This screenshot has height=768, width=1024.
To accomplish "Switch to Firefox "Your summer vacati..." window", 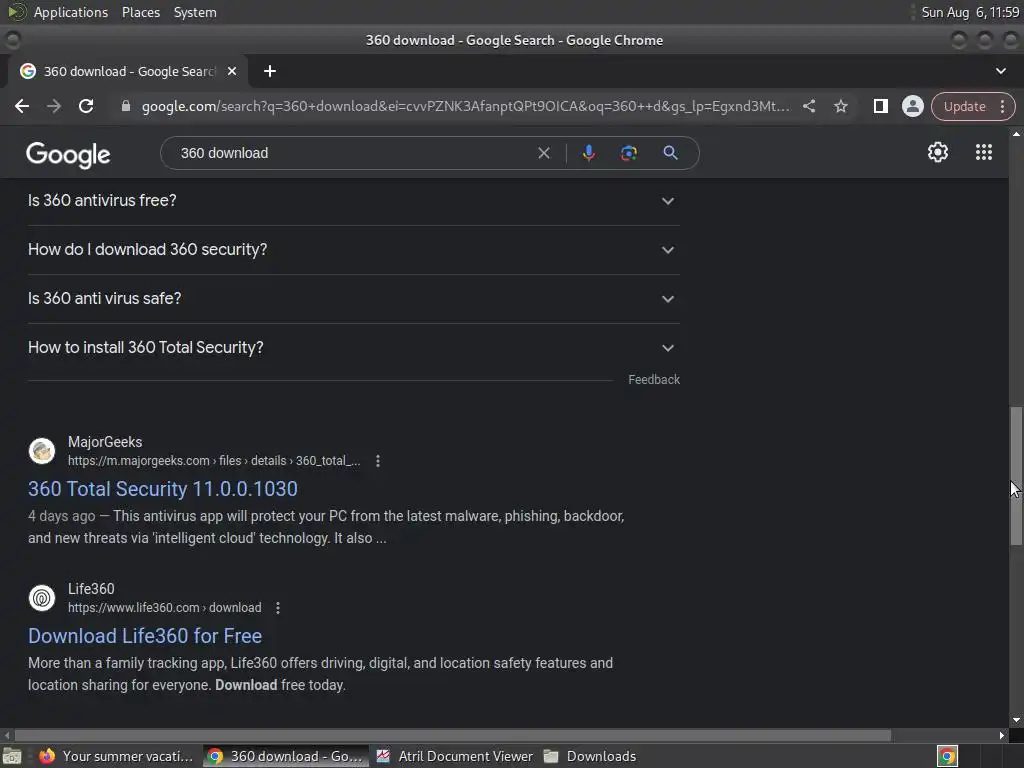I will (x=116, y=756).
